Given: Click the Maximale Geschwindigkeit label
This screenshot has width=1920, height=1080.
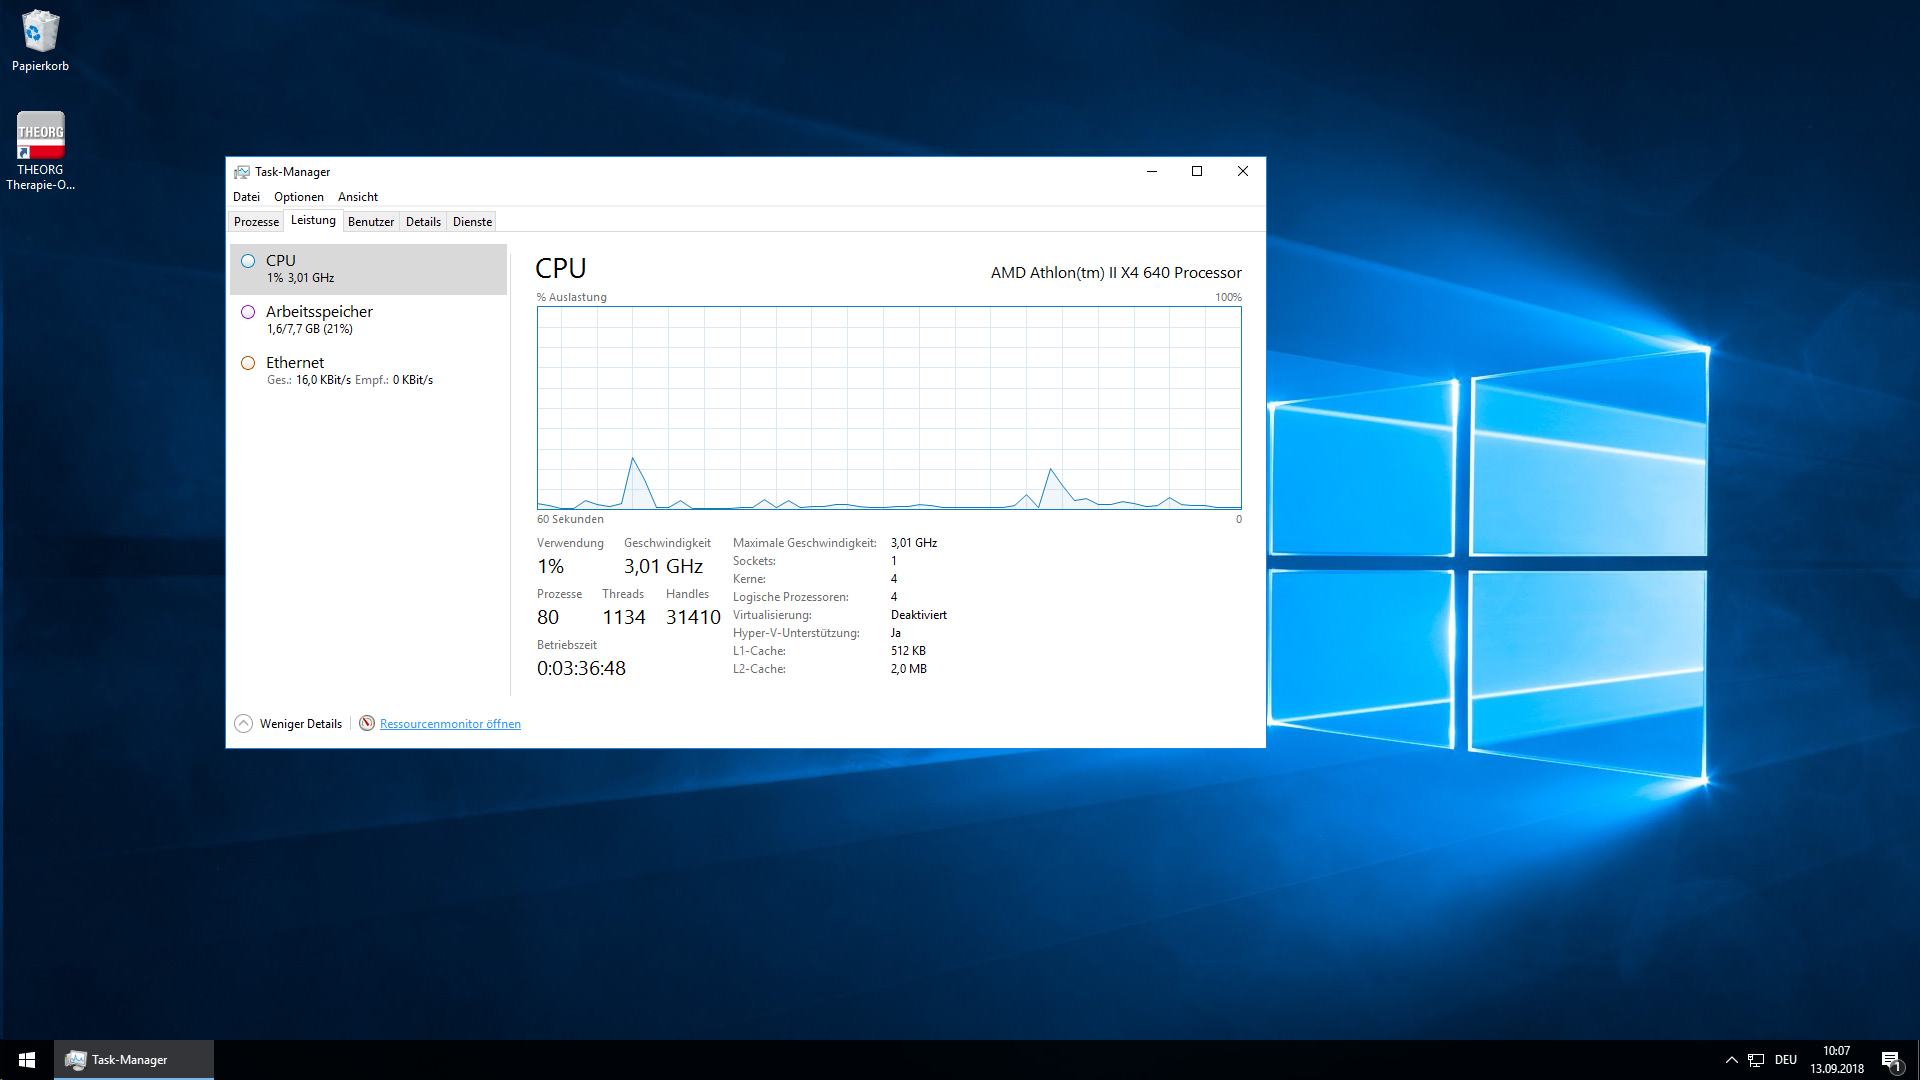Looking at the screenshot, I should (x=805, y=543).
